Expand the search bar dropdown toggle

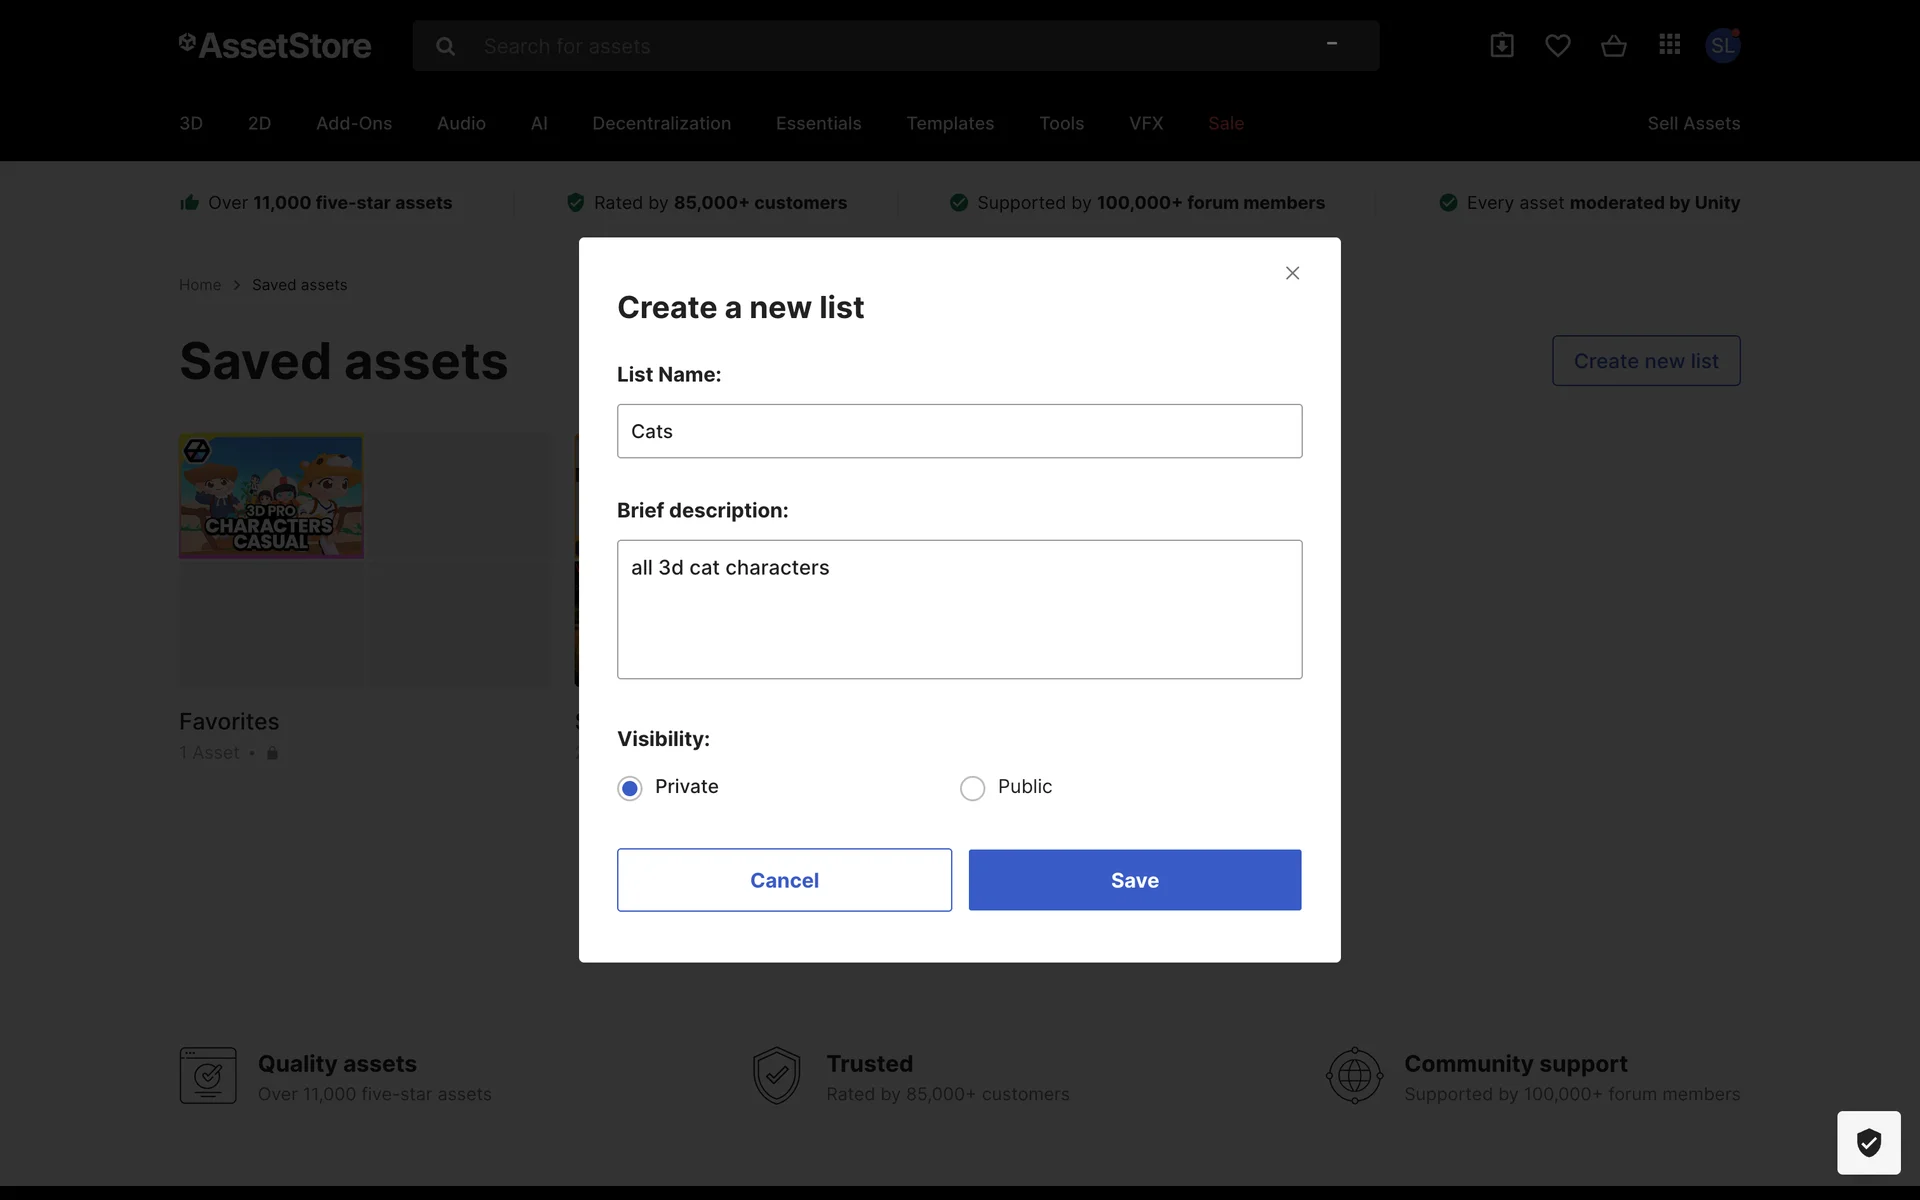(1331, 44)
